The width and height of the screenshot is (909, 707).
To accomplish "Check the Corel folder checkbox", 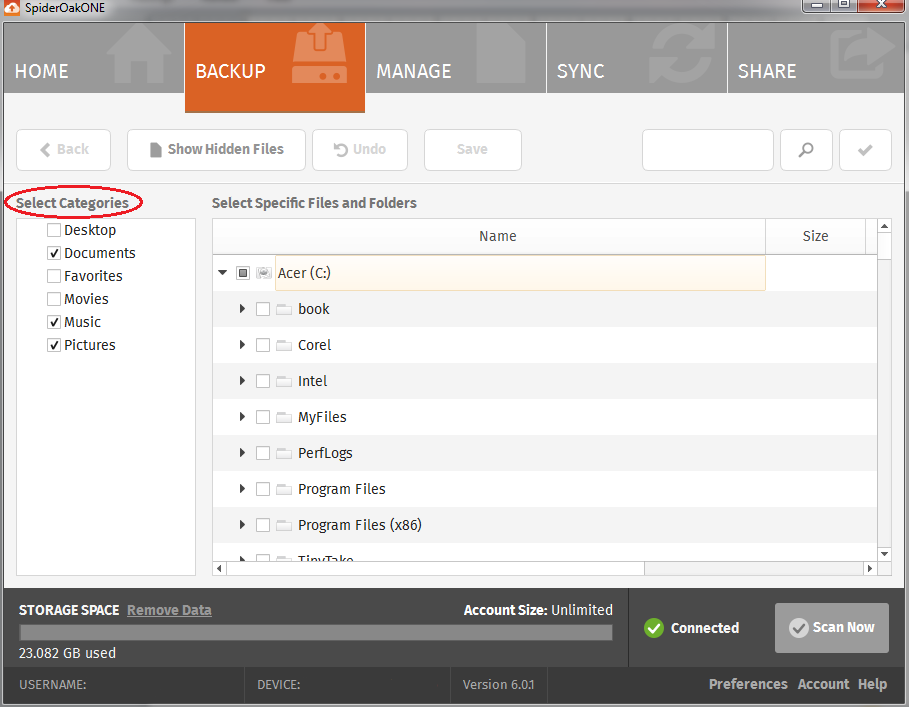I will [x=263, y=345].
